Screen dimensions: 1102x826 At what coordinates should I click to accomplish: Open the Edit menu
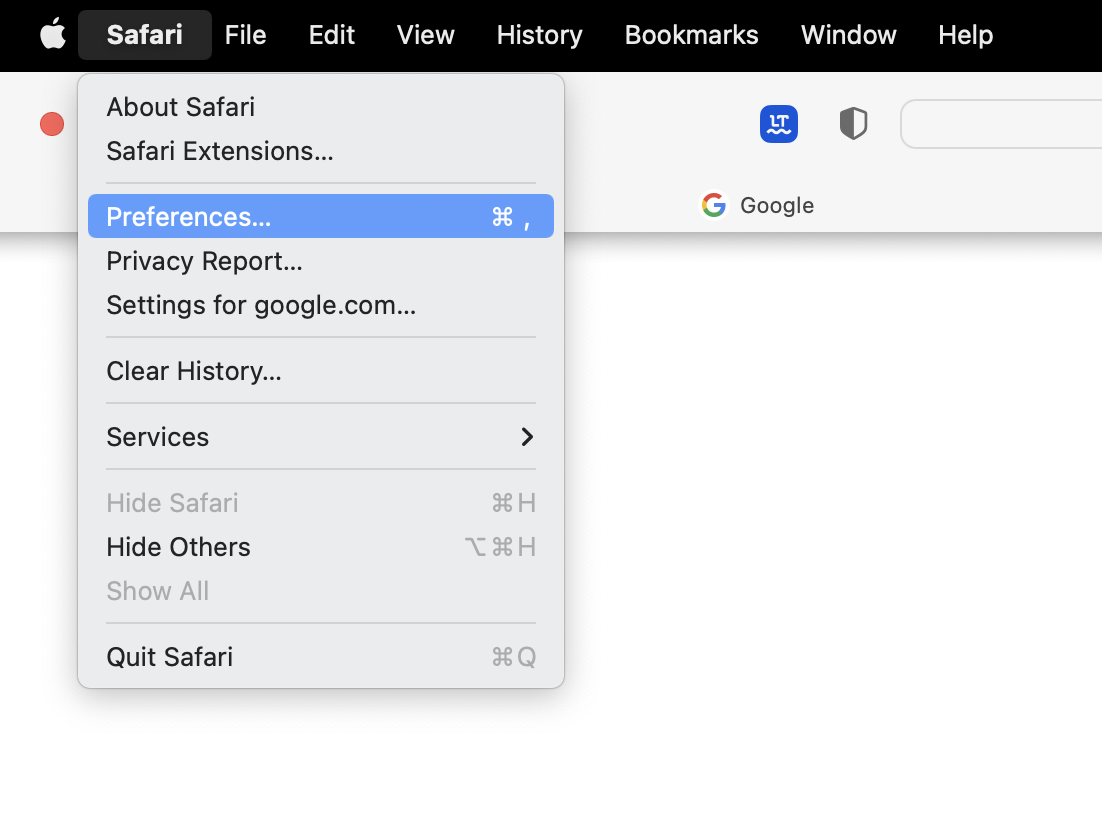[332, 35]
